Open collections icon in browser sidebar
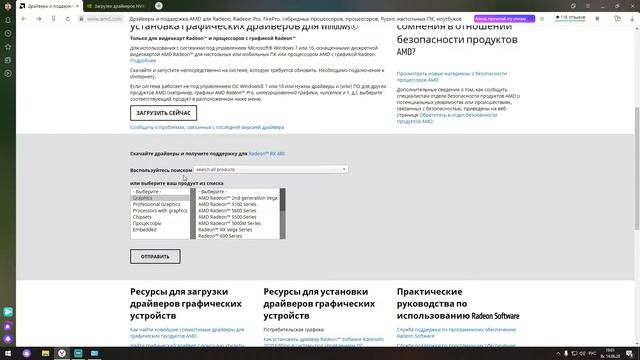Screen dimensions: 640x360 point(8,60)
